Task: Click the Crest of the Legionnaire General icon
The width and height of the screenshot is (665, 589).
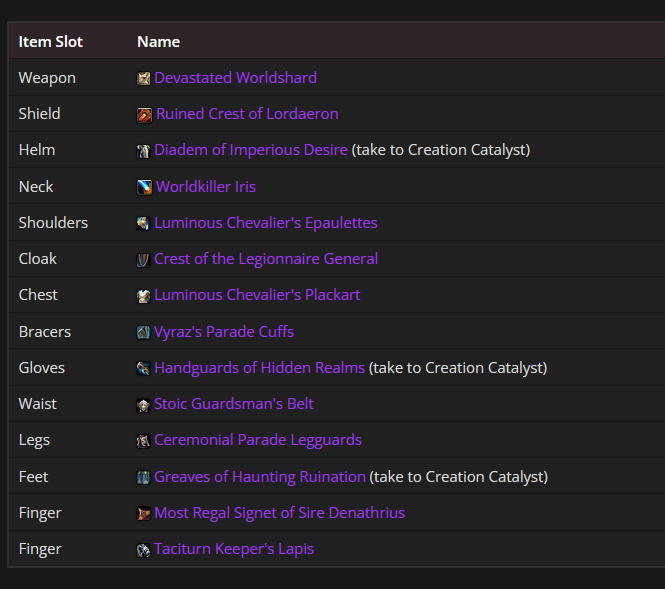Action: click(x=143, y=260)
